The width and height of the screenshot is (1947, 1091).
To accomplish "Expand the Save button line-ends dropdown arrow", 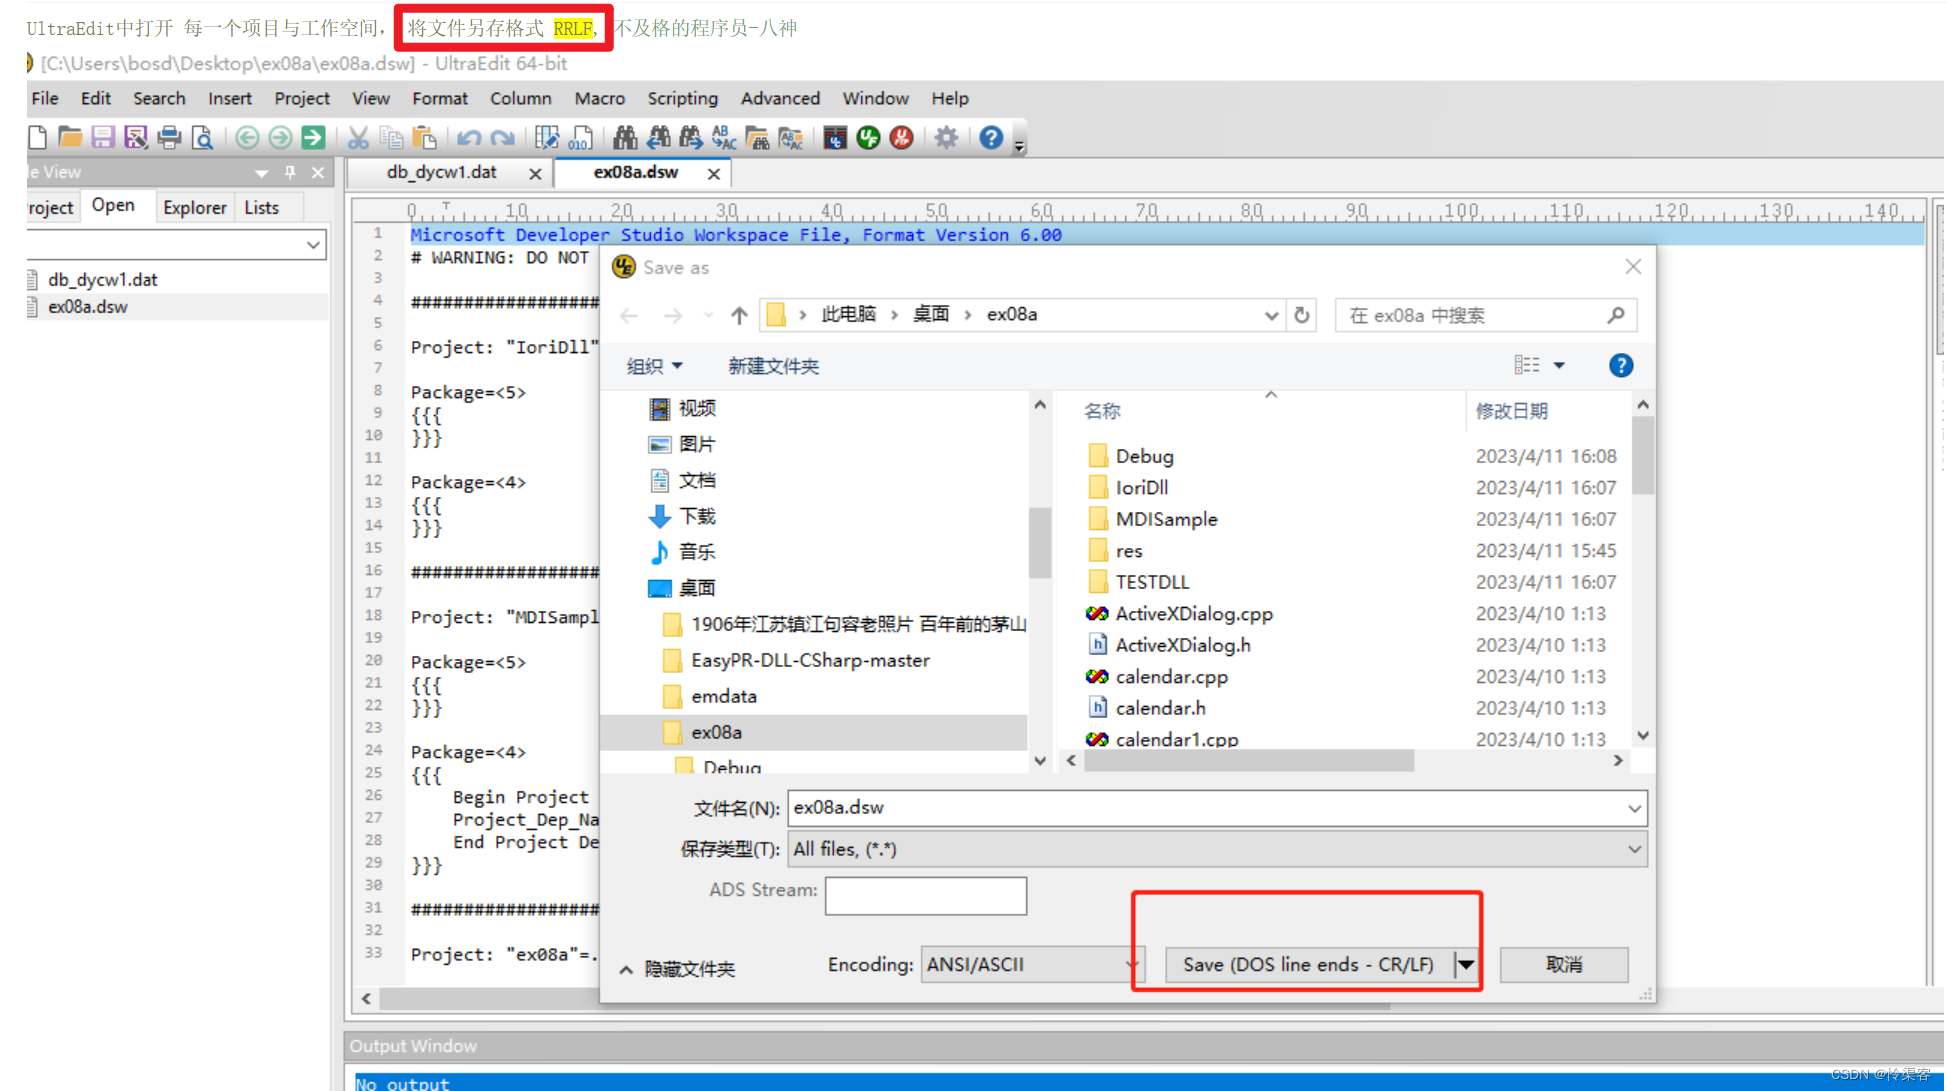I will [1465, 964].
